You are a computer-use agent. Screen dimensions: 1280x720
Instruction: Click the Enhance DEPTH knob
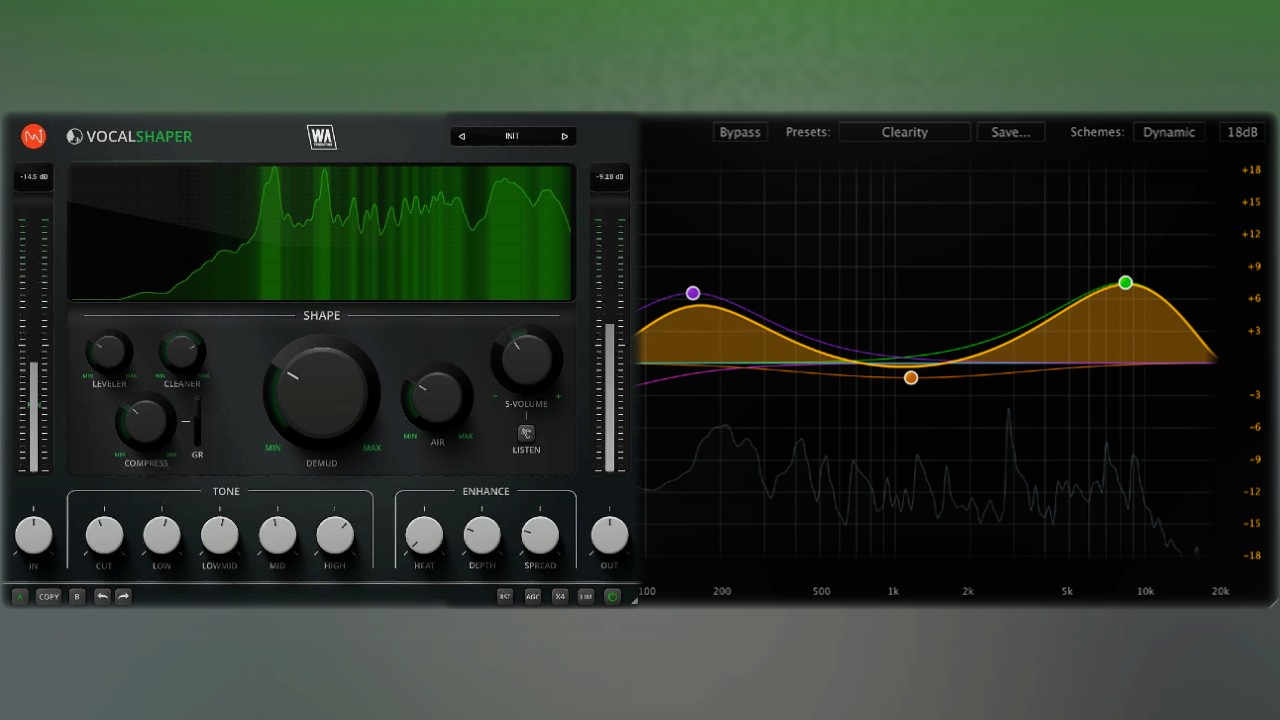click(x=482, y=536)
